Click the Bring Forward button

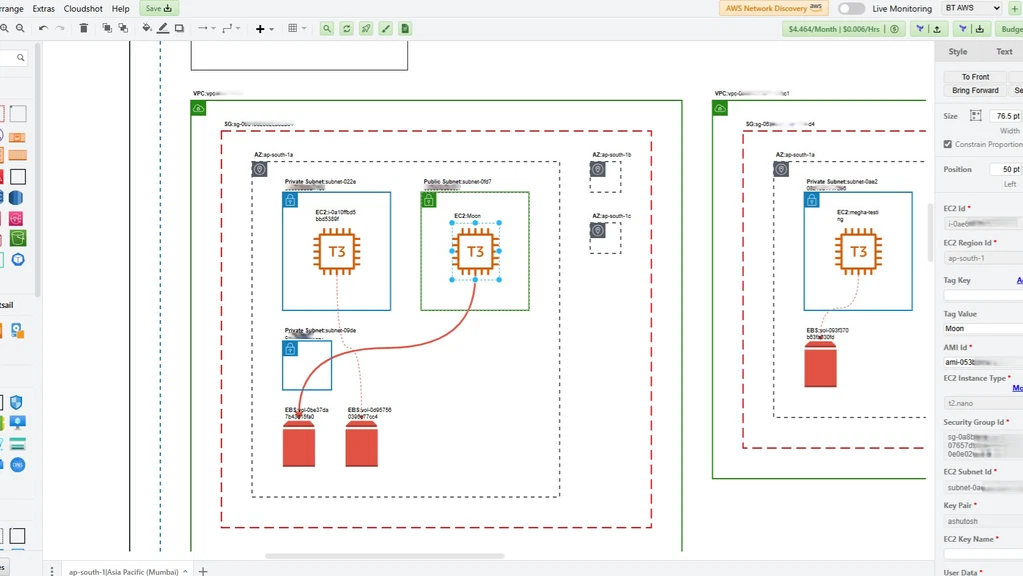pyautogui.click(x=975, y=90)
